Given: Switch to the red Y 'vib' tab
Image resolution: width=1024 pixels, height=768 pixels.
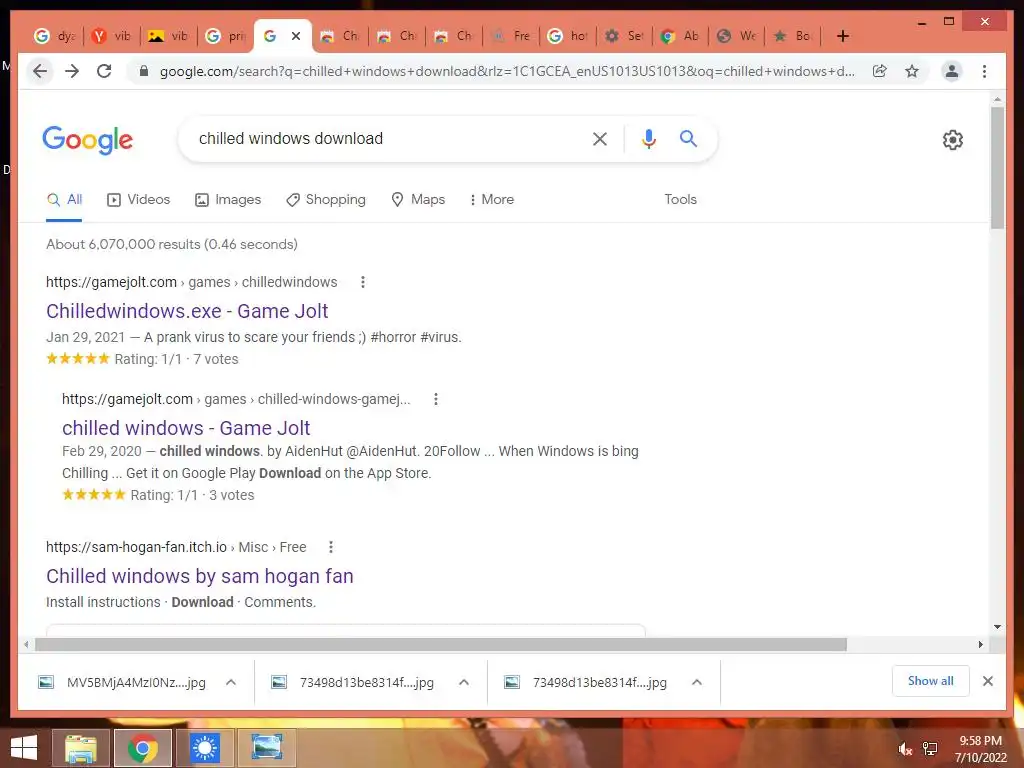Looking at the screenshot, I should [111, 36].
